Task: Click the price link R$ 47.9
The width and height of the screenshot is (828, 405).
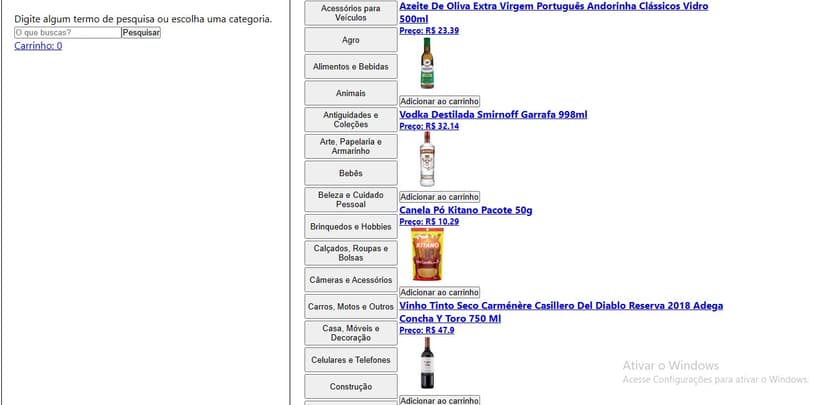Action: tap(427, 331)
